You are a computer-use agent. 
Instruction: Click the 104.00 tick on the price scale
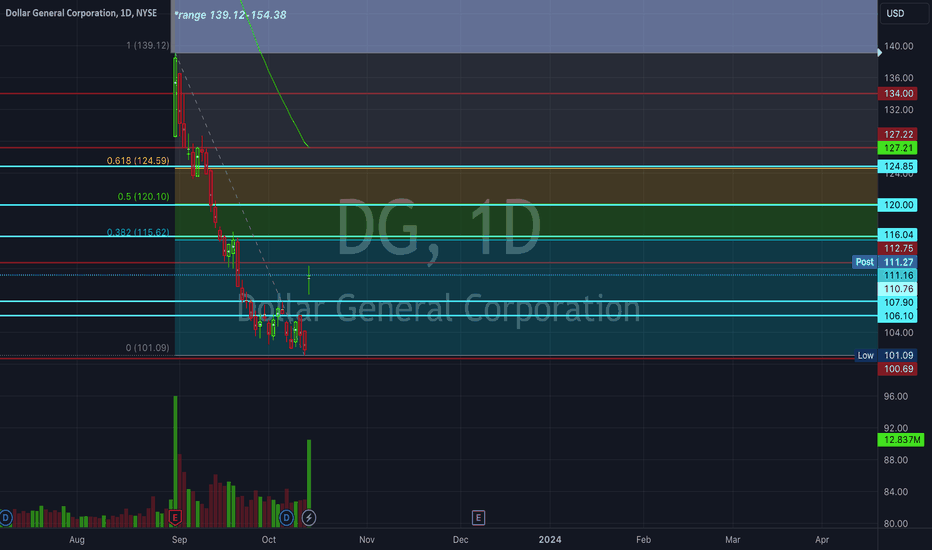pyautogui.click(x=898, y=333)
